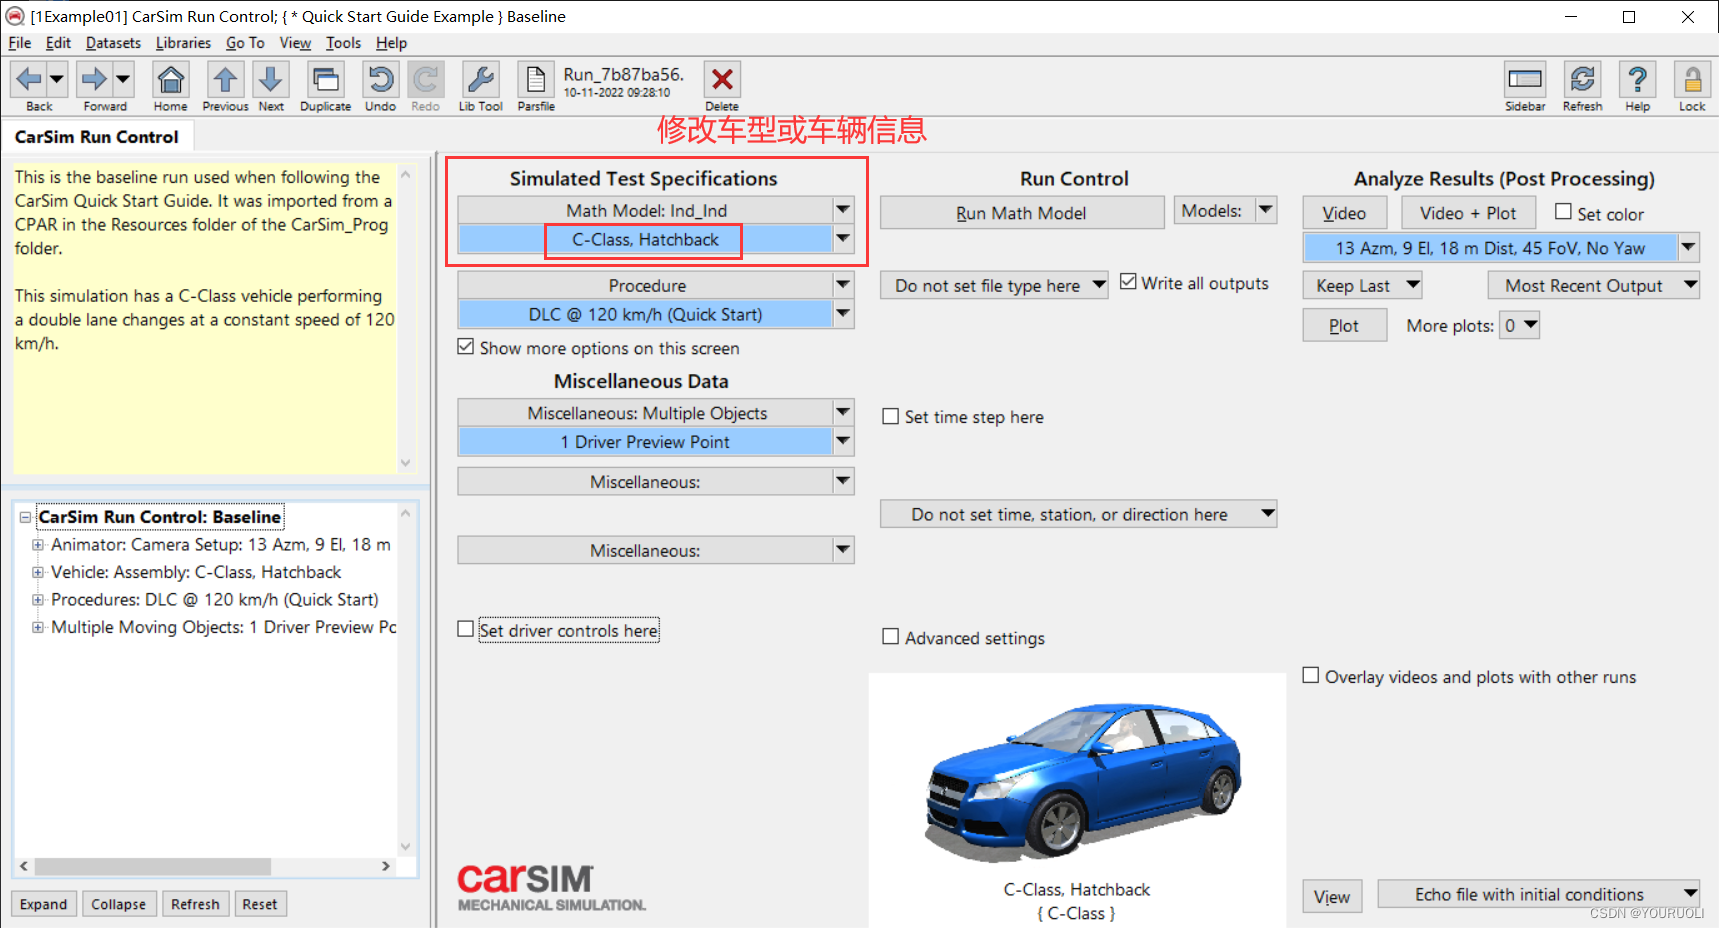Viewport: 1719px width, 928px height.
Task: Click the Run Math Model button
Action: click(x=1021, y=212)
